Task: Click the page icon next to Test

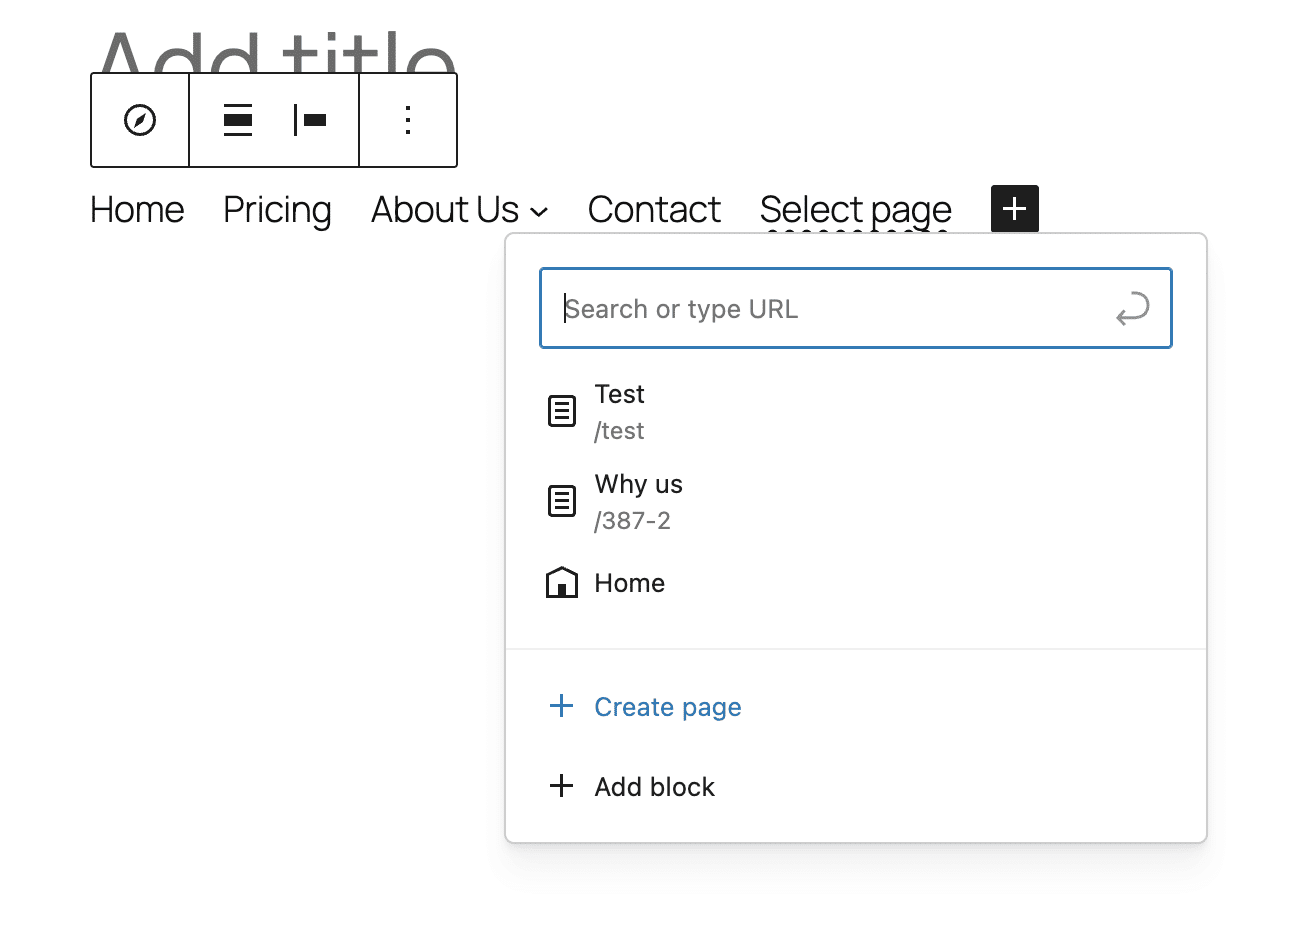Action: click(x=562, y=410)
